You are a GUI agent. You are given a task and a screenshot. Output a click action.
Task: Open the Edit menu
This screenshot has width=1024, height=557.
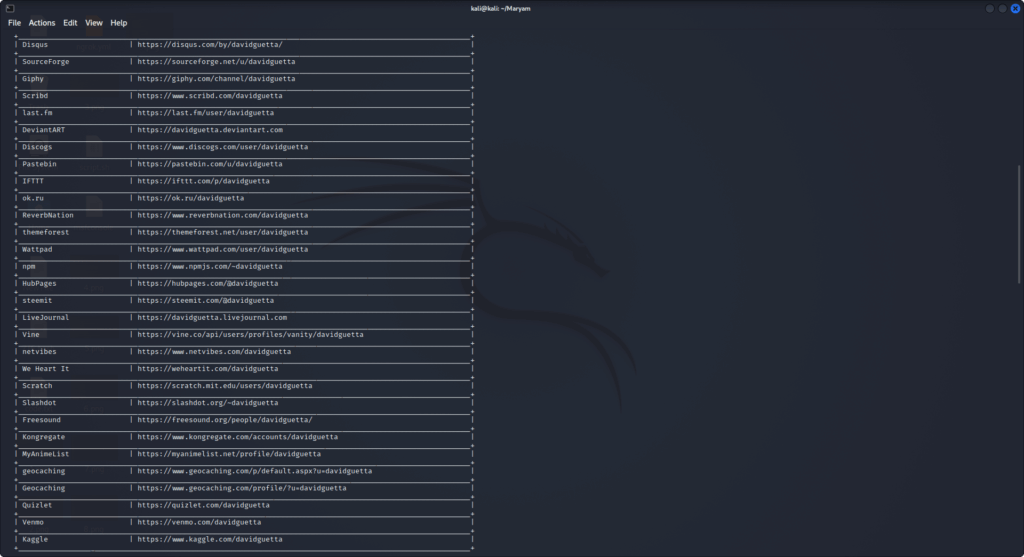(70, 22)
